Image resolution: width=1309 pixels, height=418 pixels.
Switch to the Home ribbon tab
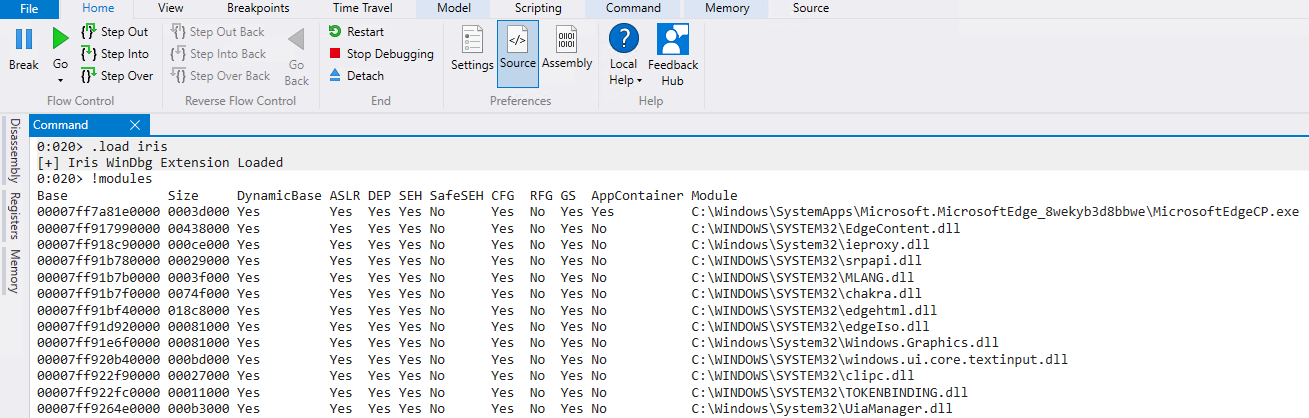point(98,8)
